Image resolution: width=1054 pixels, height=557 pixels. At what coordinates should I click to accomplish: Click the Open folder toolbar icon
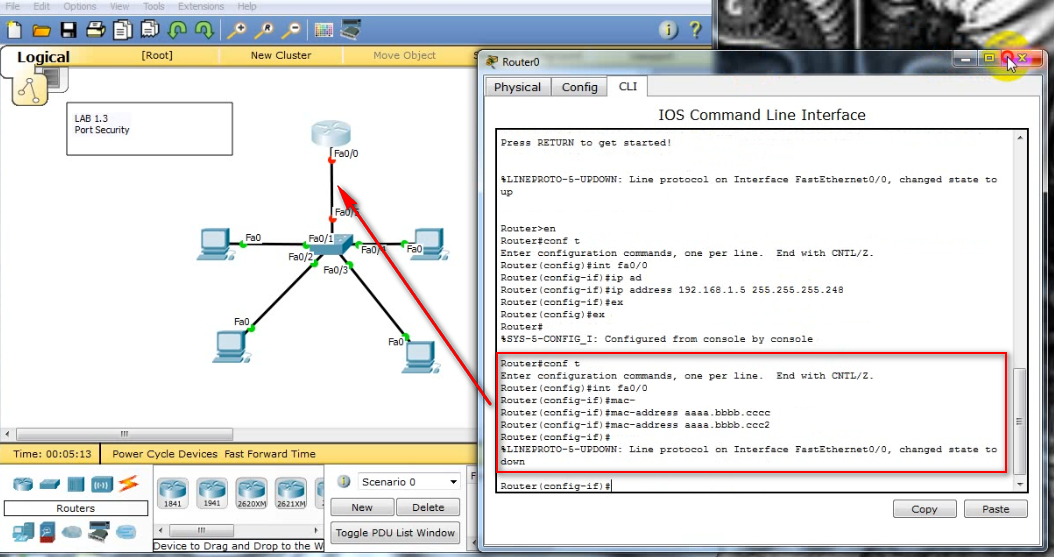pos(42,30)
